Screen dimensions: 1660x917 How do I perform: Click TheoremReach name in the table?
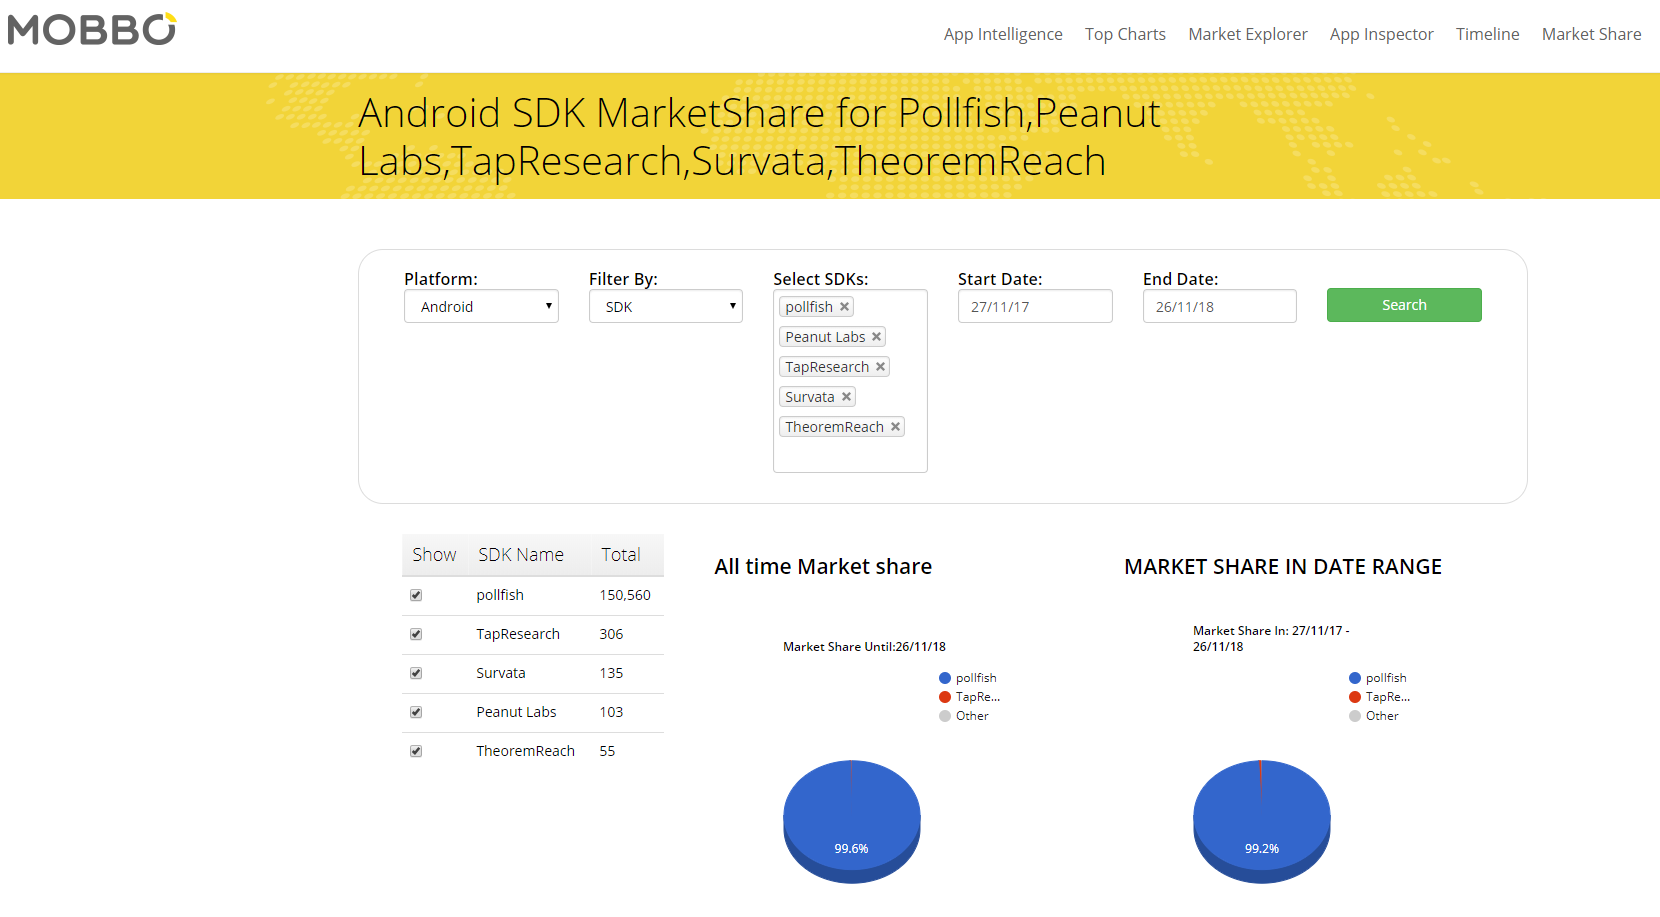(x=525, y=751)
